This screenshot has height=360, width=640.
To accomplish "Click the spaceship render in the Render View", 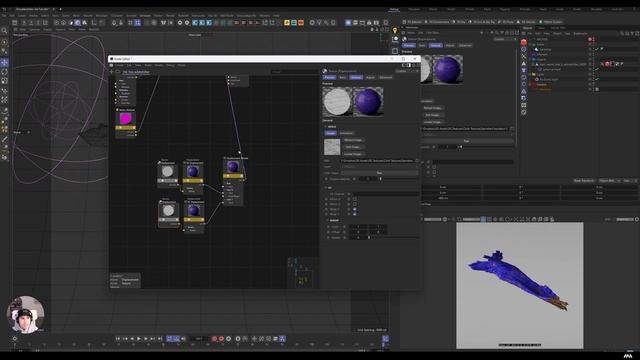I will coord(519,280).
